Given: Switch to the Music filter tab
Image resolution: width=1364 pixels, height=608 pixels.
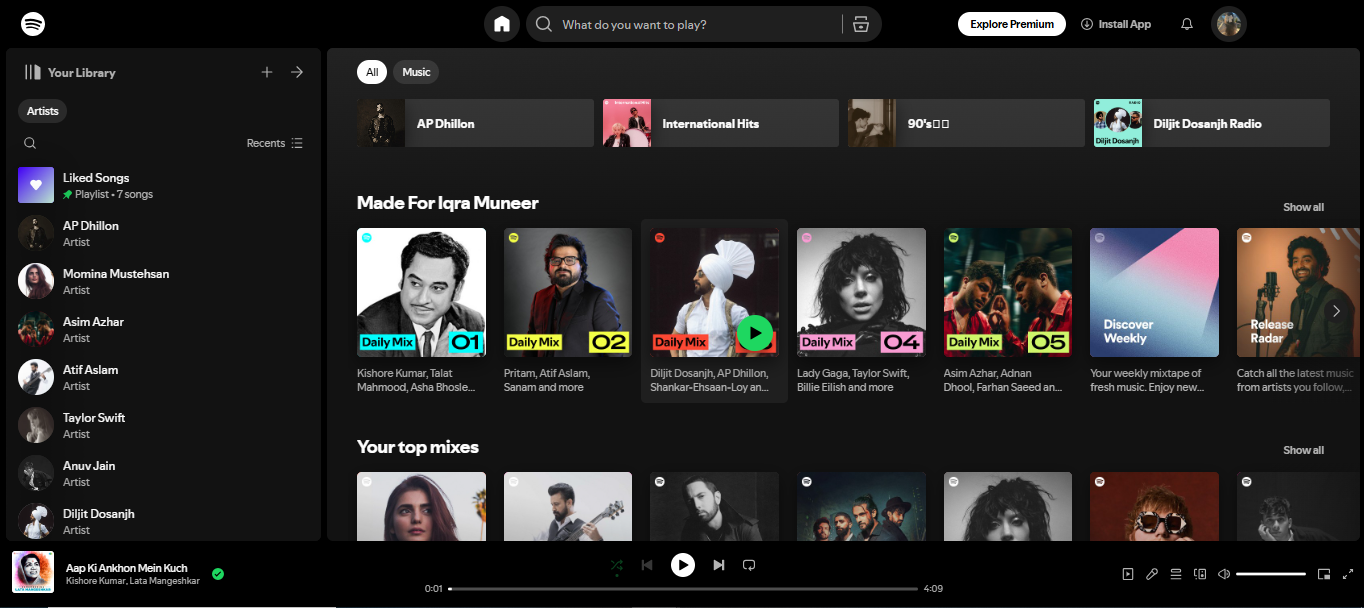Looking at the screenshot, I should (415, 71).
